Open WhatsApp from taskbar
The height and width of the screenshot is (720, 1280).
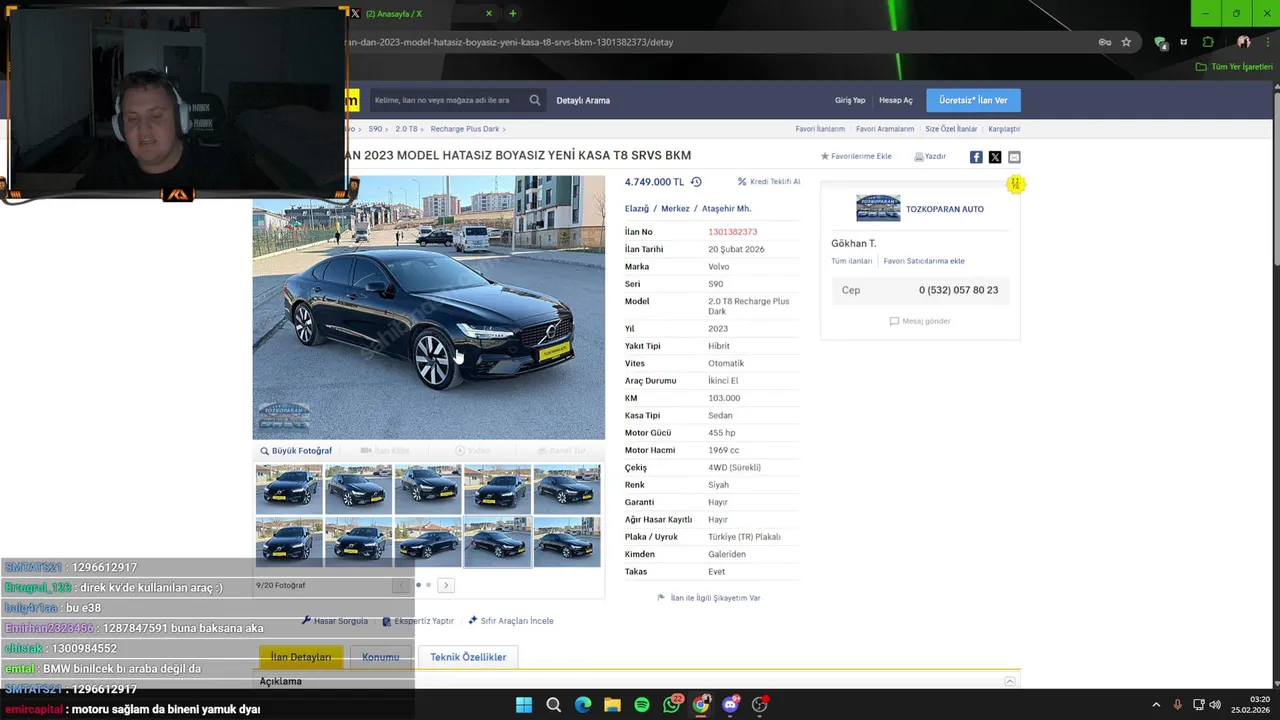coord(671,705)
